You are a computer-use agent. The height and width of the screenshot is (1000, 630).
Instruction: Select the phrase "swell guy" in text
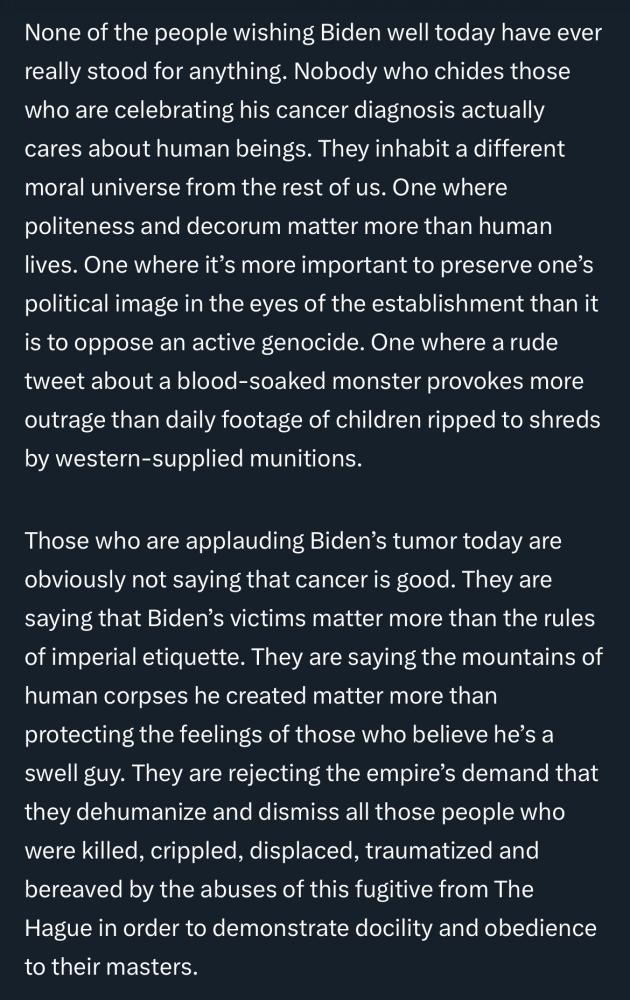pos(74,773)
